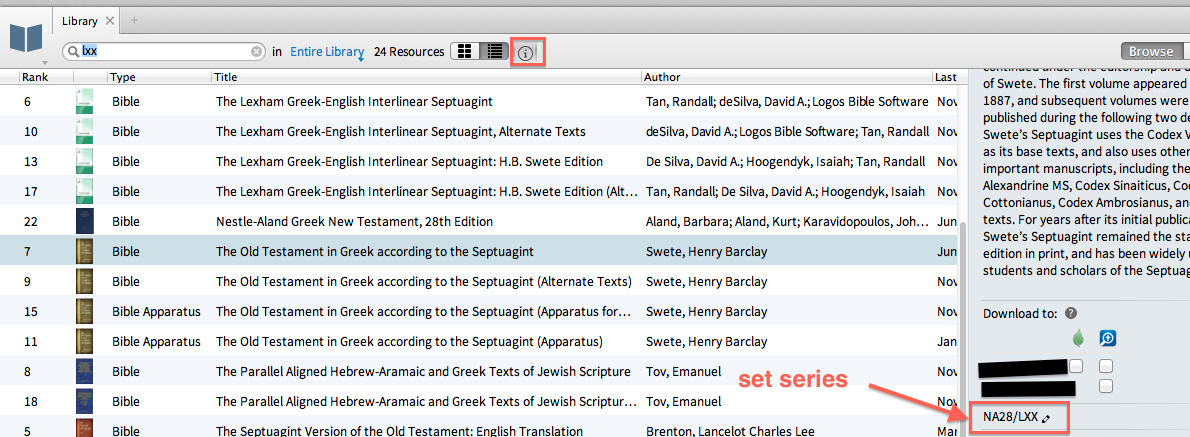
Task: Click cover icon of rank 13 Swete Edition
Action: pyautogui.click(x=84, y=162)
